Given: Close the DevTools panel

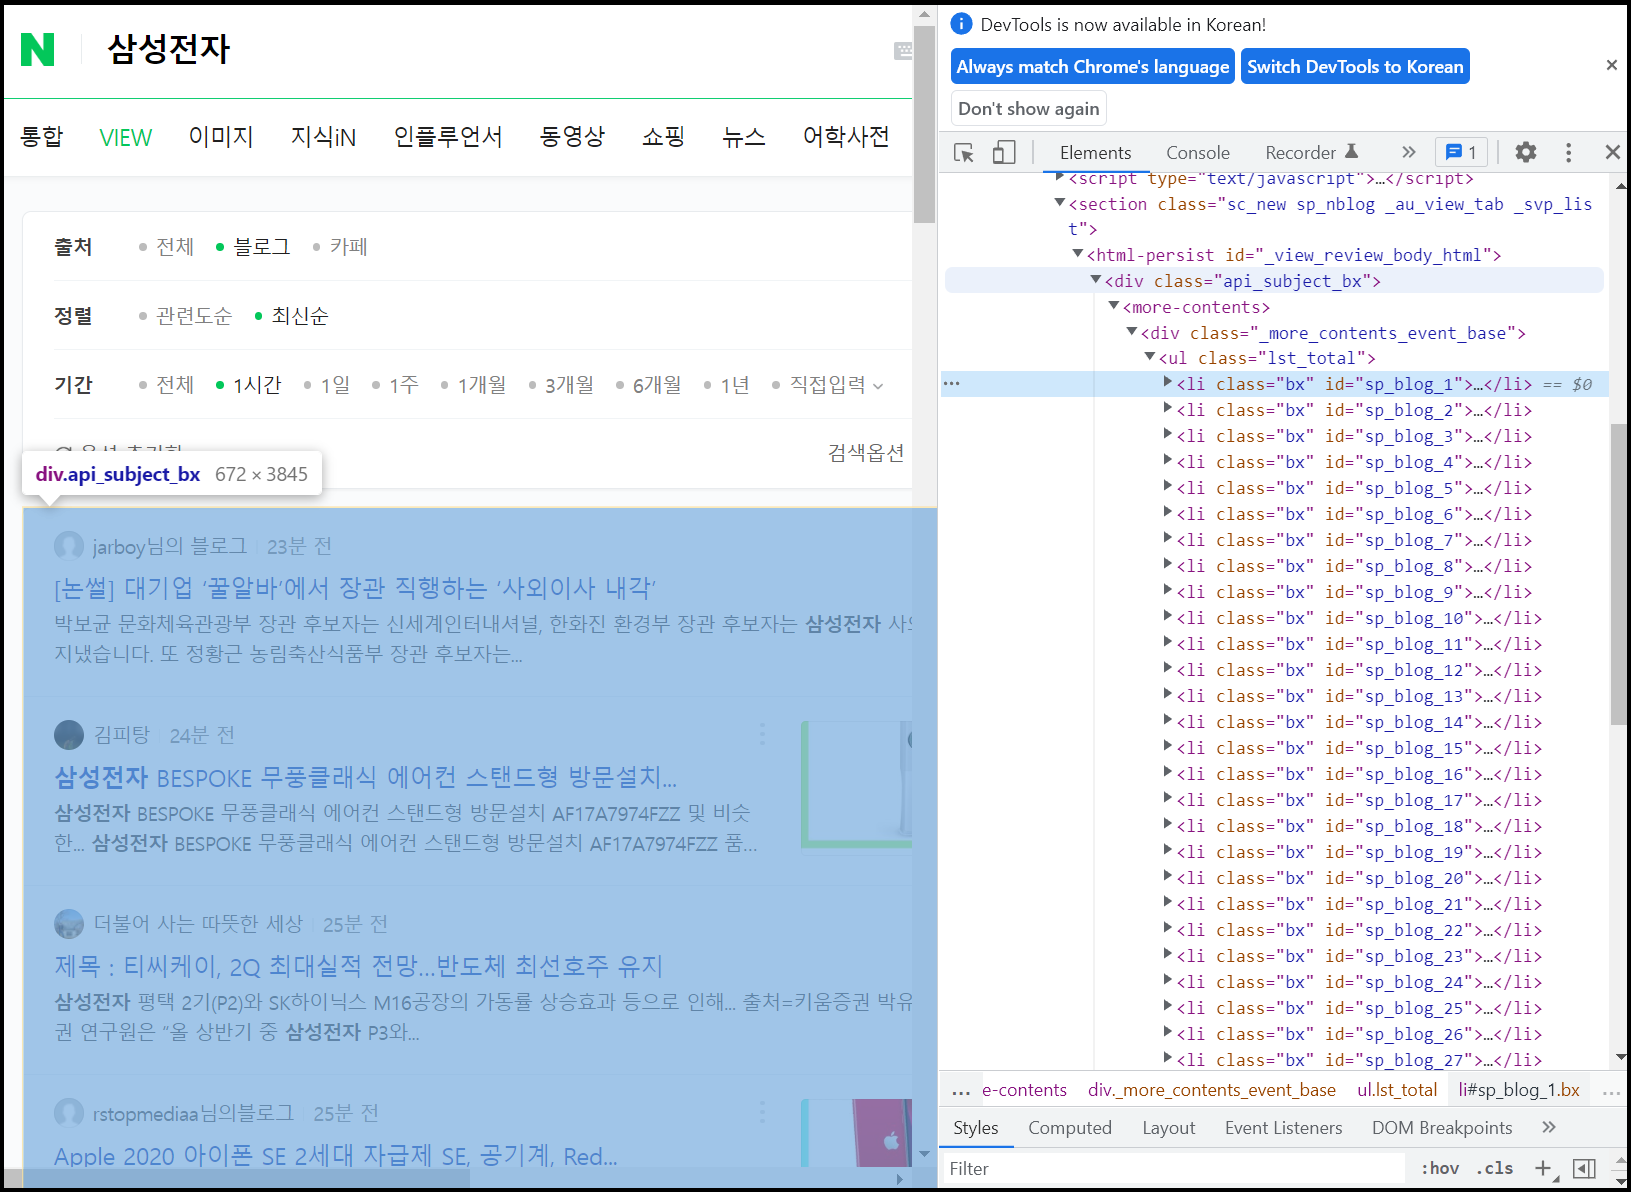Looking at the screenshot, I should point(1612,152).
